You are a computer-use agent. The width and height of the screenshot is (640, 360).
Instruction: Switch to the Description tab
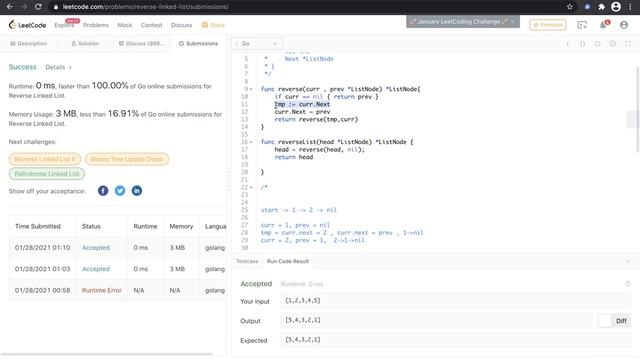click(x=29, y=44)
